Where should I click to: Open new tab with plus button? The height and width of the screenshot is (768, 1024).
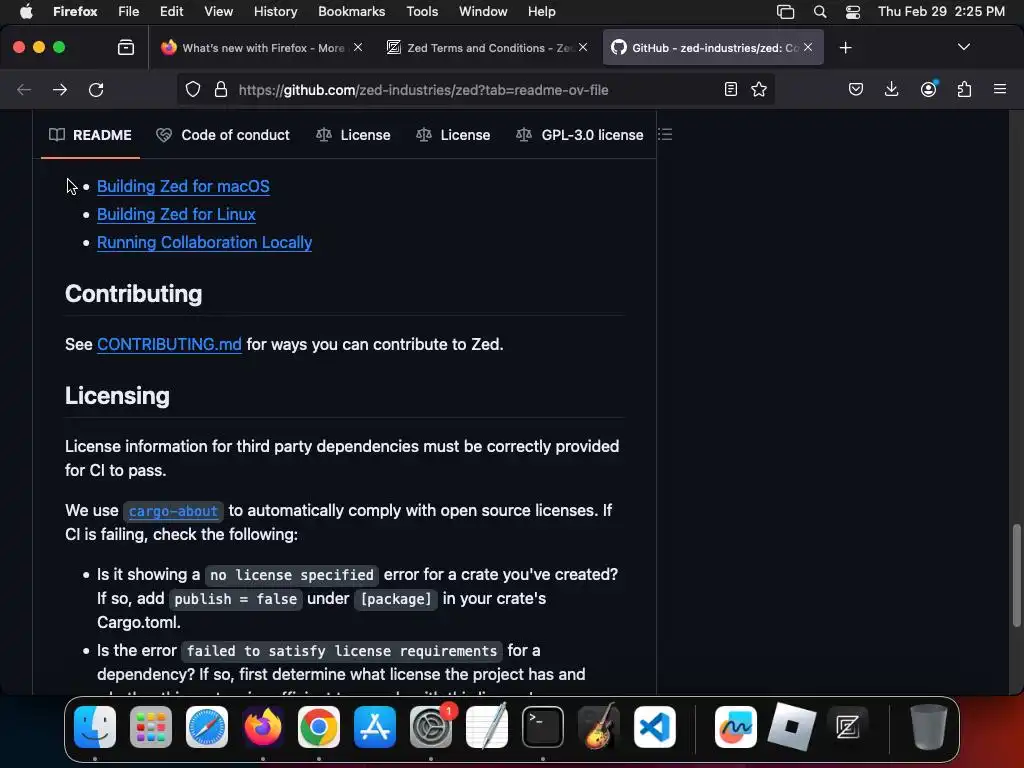tap(846, 48)
